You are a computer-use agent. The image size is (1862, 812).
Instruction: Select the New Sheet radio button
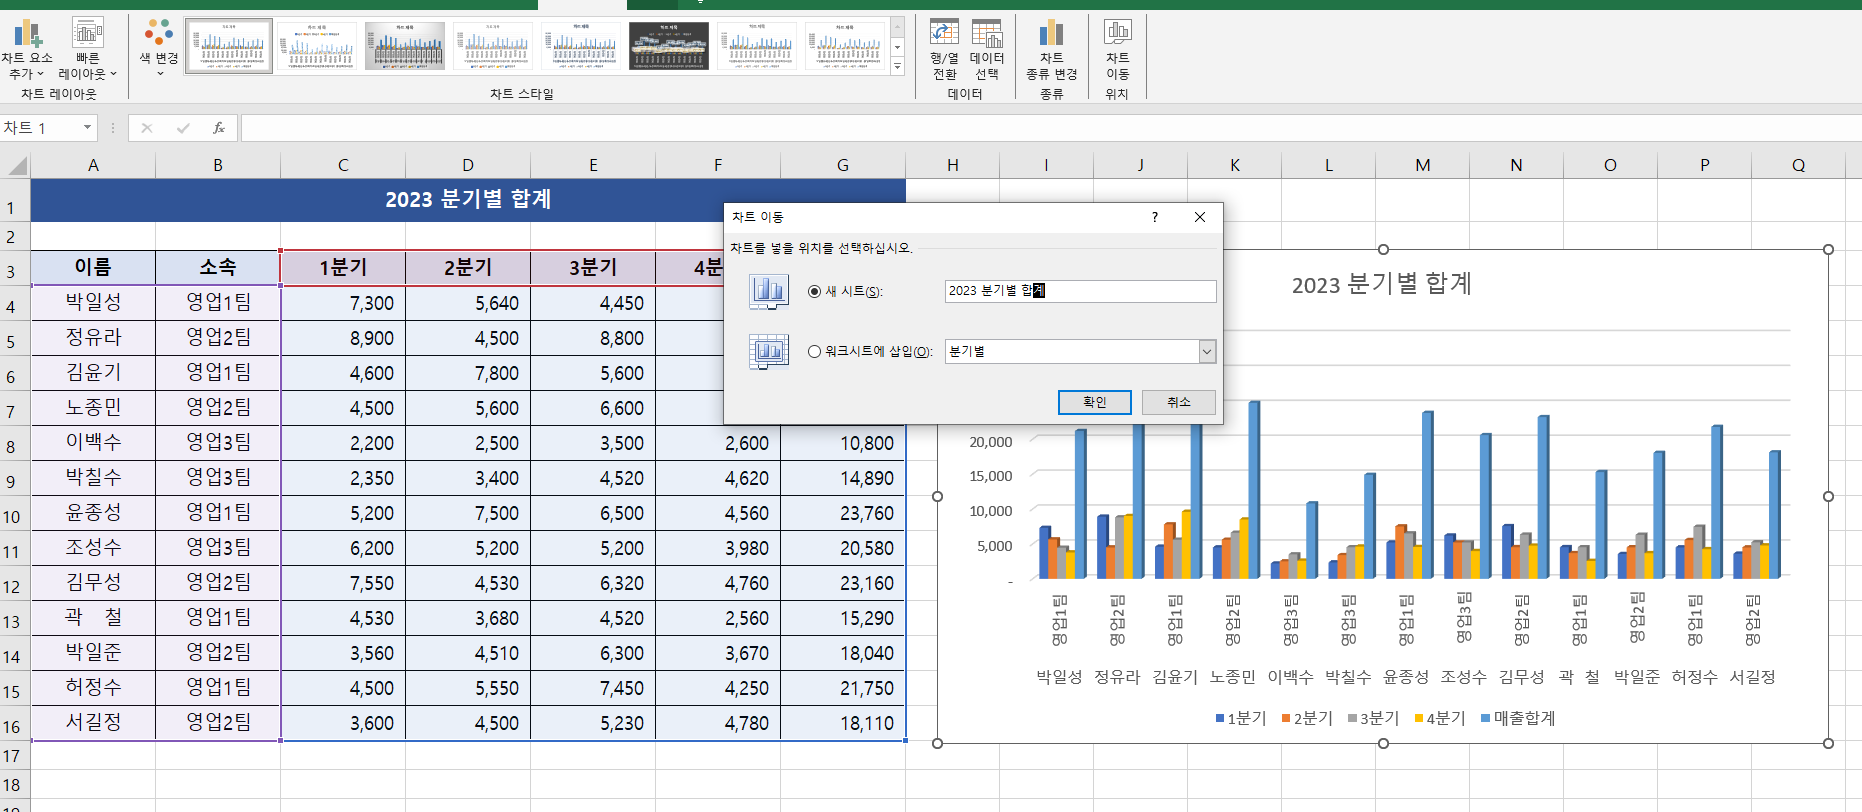pos(814,291)
